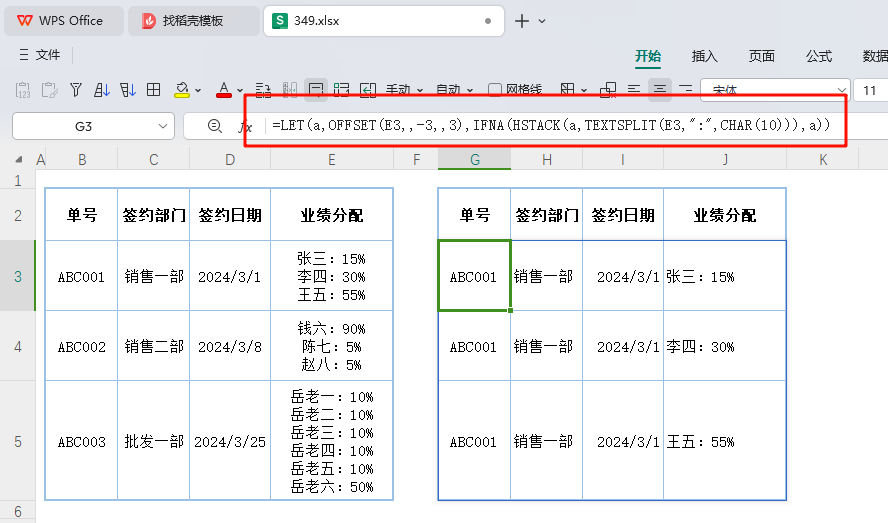The image size is (888, 523).
Task: Click the 签约日期 header in column I
Action: (623, 215)
